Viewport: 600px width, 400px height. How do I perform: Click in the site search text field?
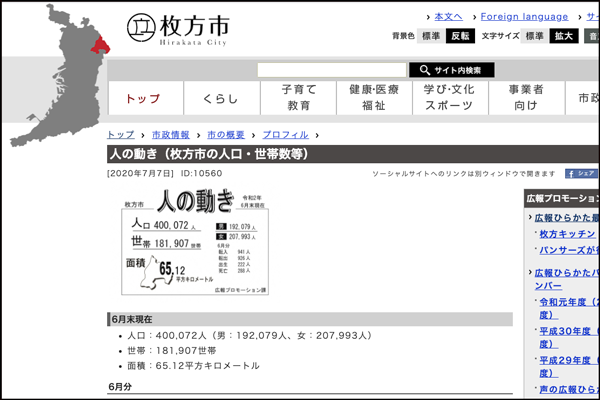pos(331,70)
